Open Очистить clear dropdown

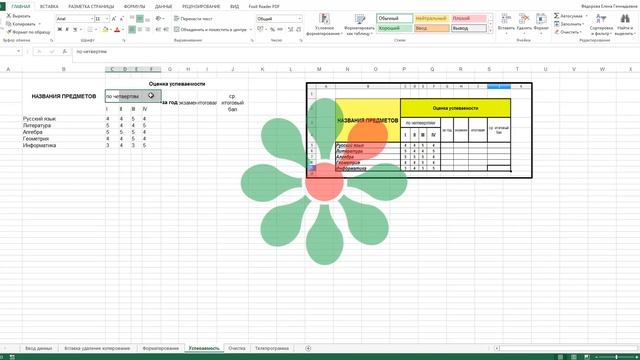click(x=568, y=32)
